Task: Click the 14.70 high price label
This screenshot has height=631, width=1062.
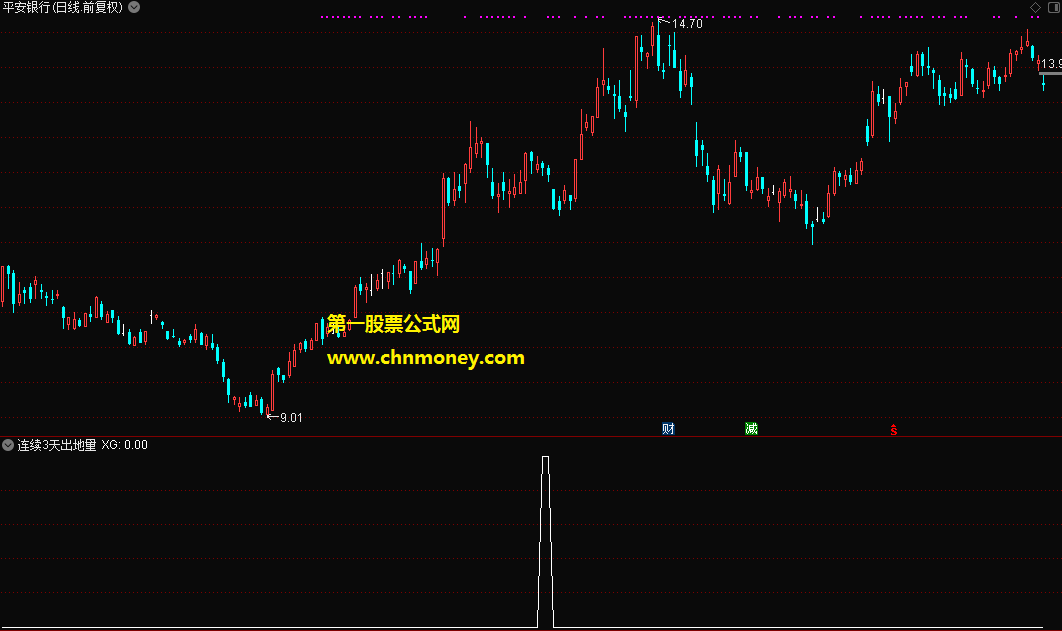Action: tap(687, 24)
